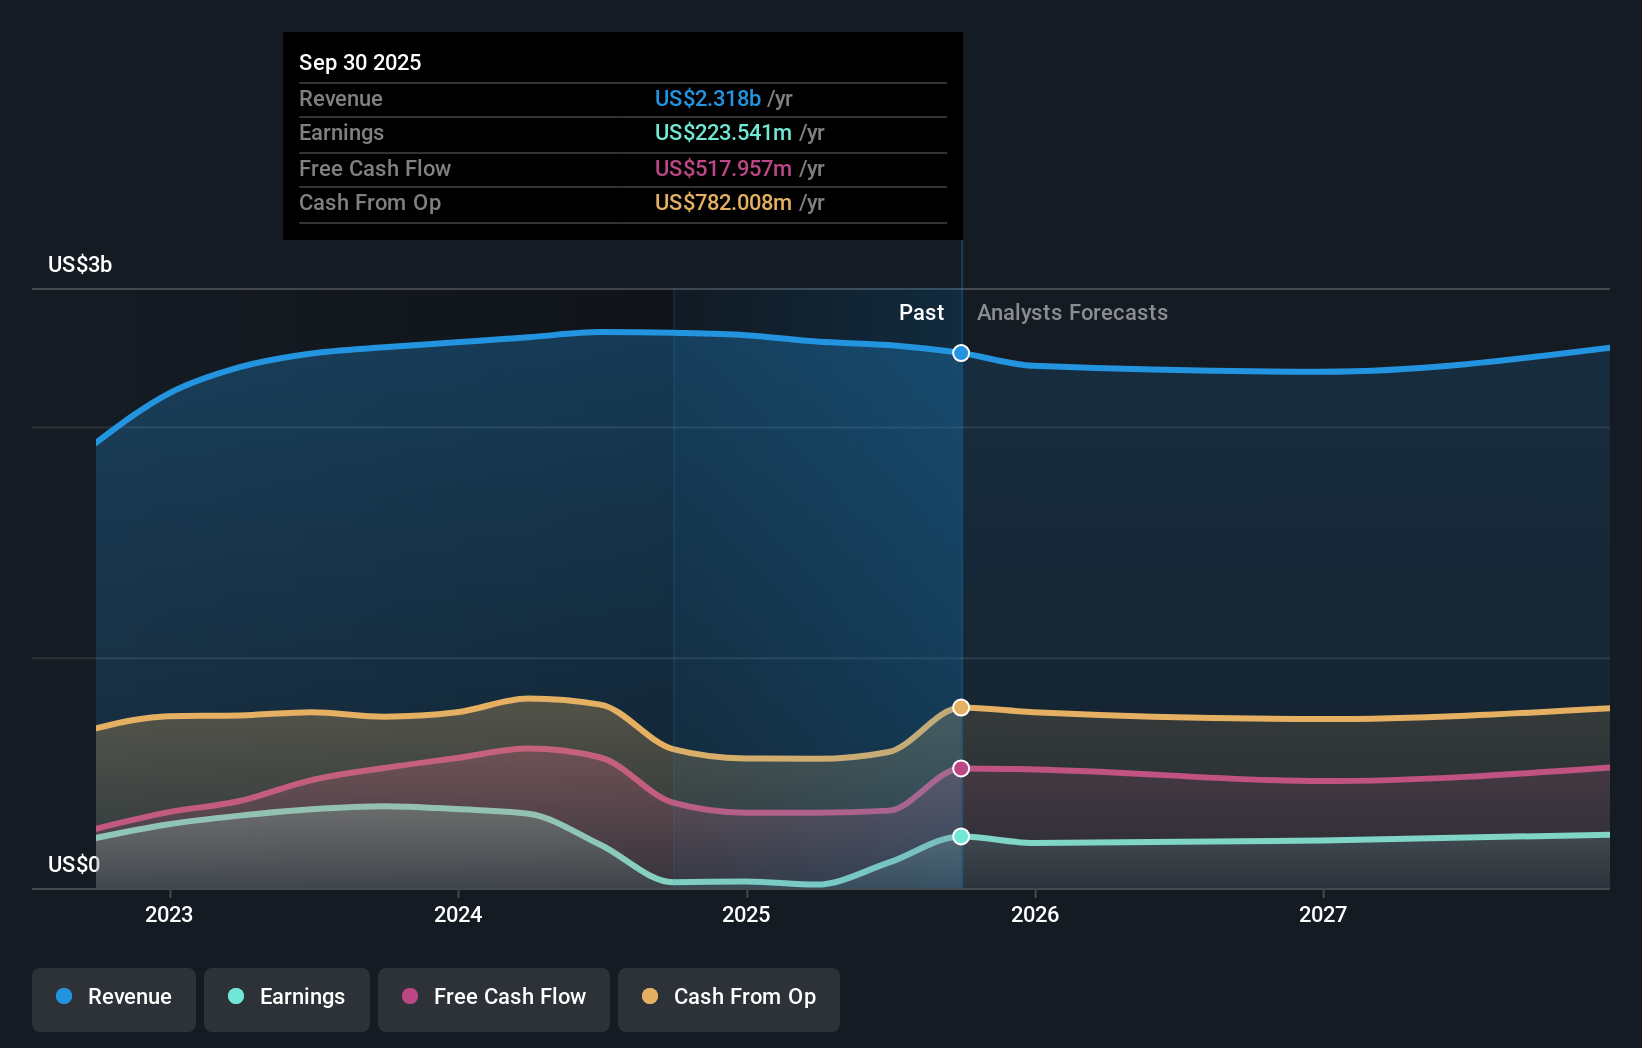The height and width of the screenshot is (1048, 1642).
Task: Expand the Earnings row in the tooltip
Action: (x=341, y=132)
